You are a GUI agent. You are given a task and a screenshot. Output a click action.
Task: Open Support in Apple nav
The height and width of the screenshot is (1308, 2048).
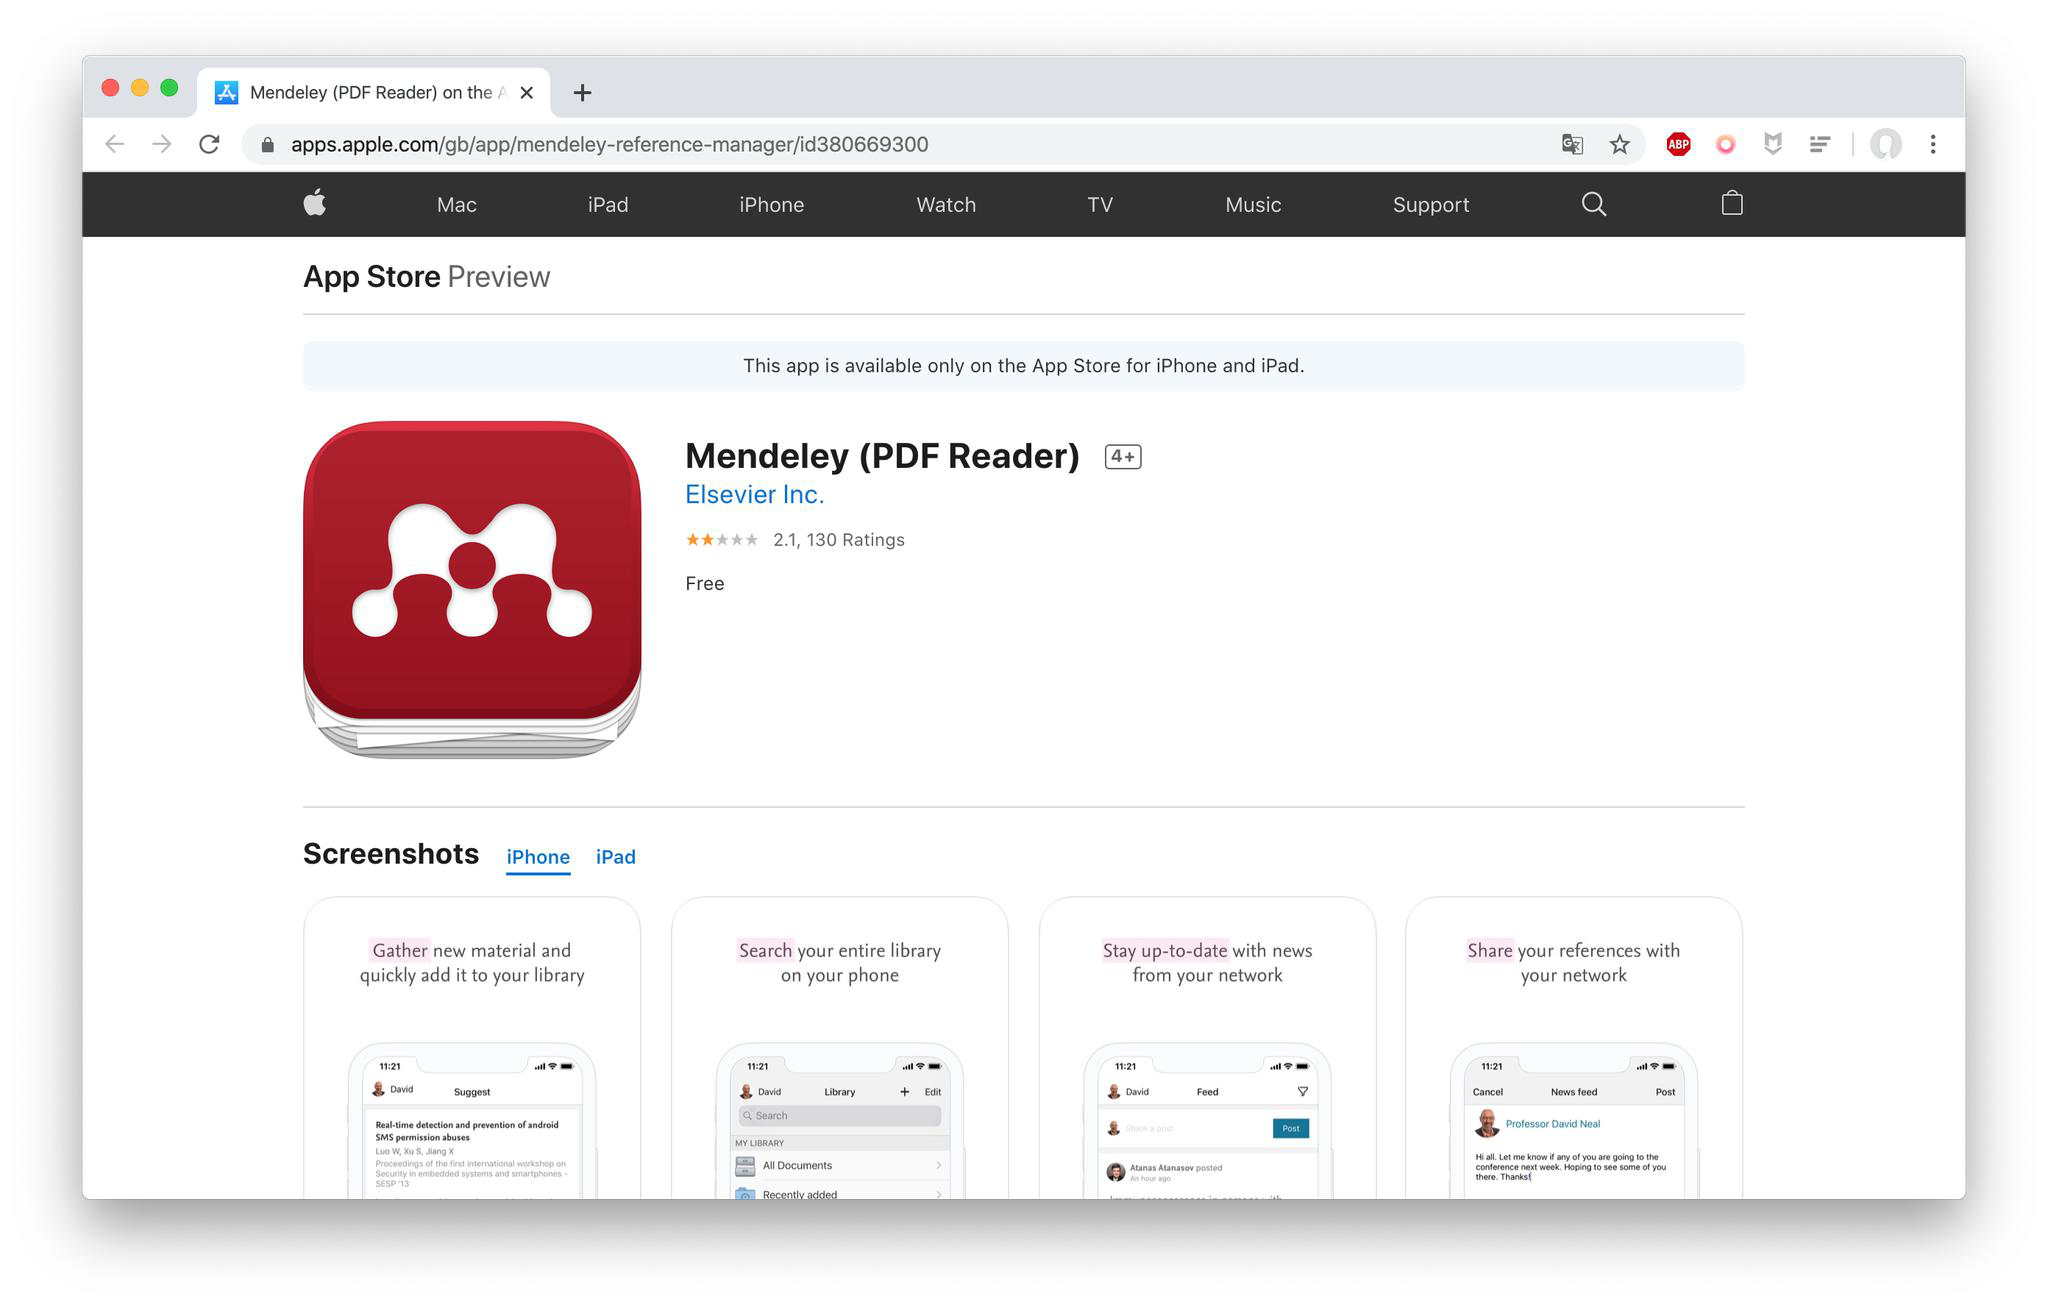tap(1431, 205)
